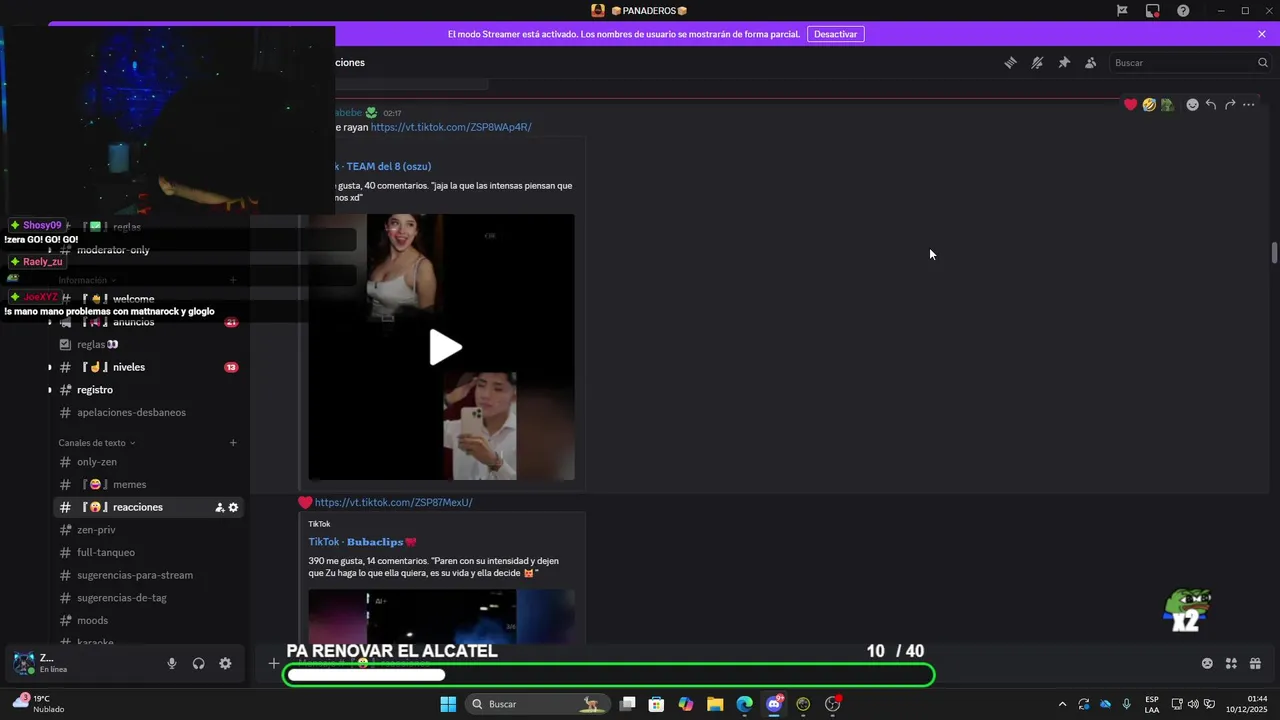Open the threads icon in channel header
1280x720 pixels.
1010,62
